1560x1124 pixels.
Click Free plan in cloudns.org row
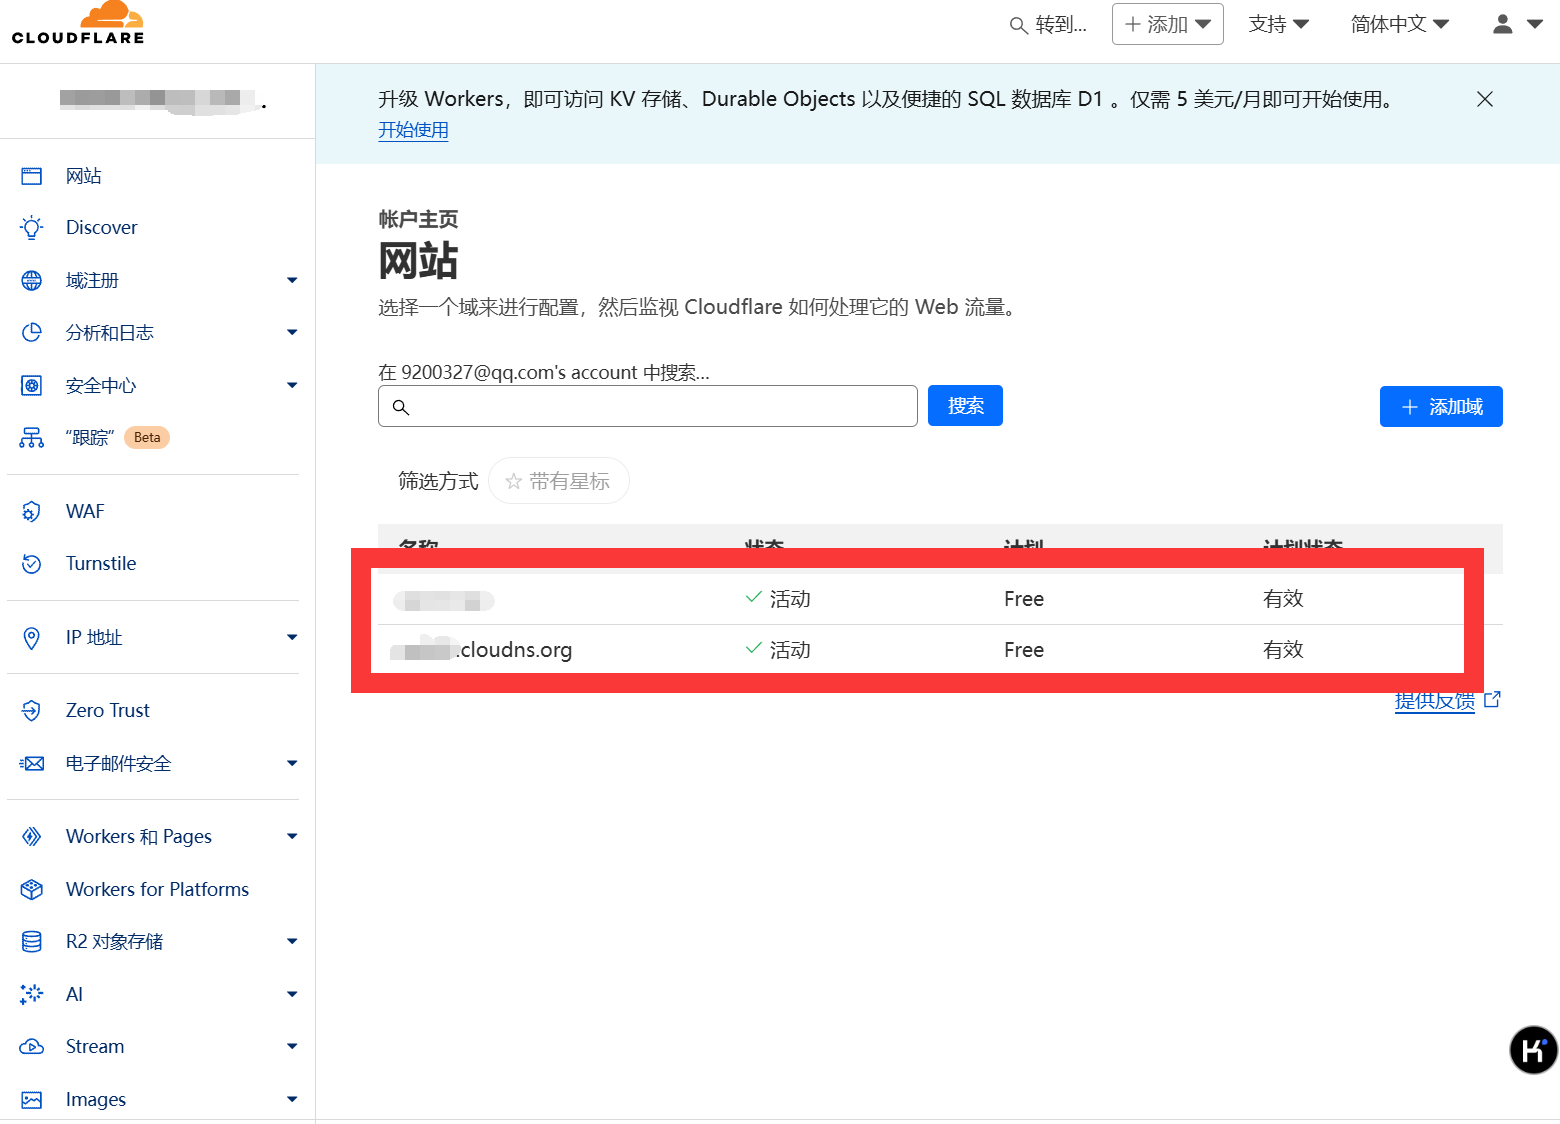pyautogui.click(x=1024, y=650)
